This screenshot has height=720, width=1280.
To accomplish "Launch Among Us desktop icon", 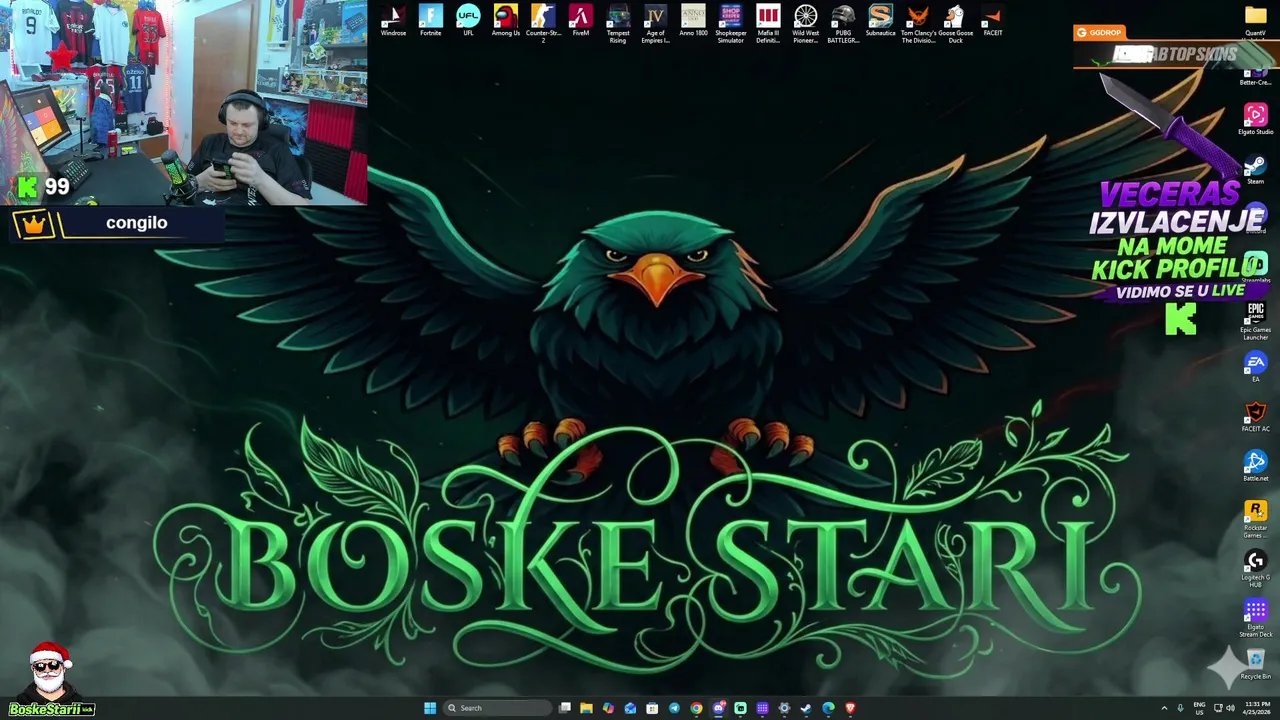I will [505, 20].
